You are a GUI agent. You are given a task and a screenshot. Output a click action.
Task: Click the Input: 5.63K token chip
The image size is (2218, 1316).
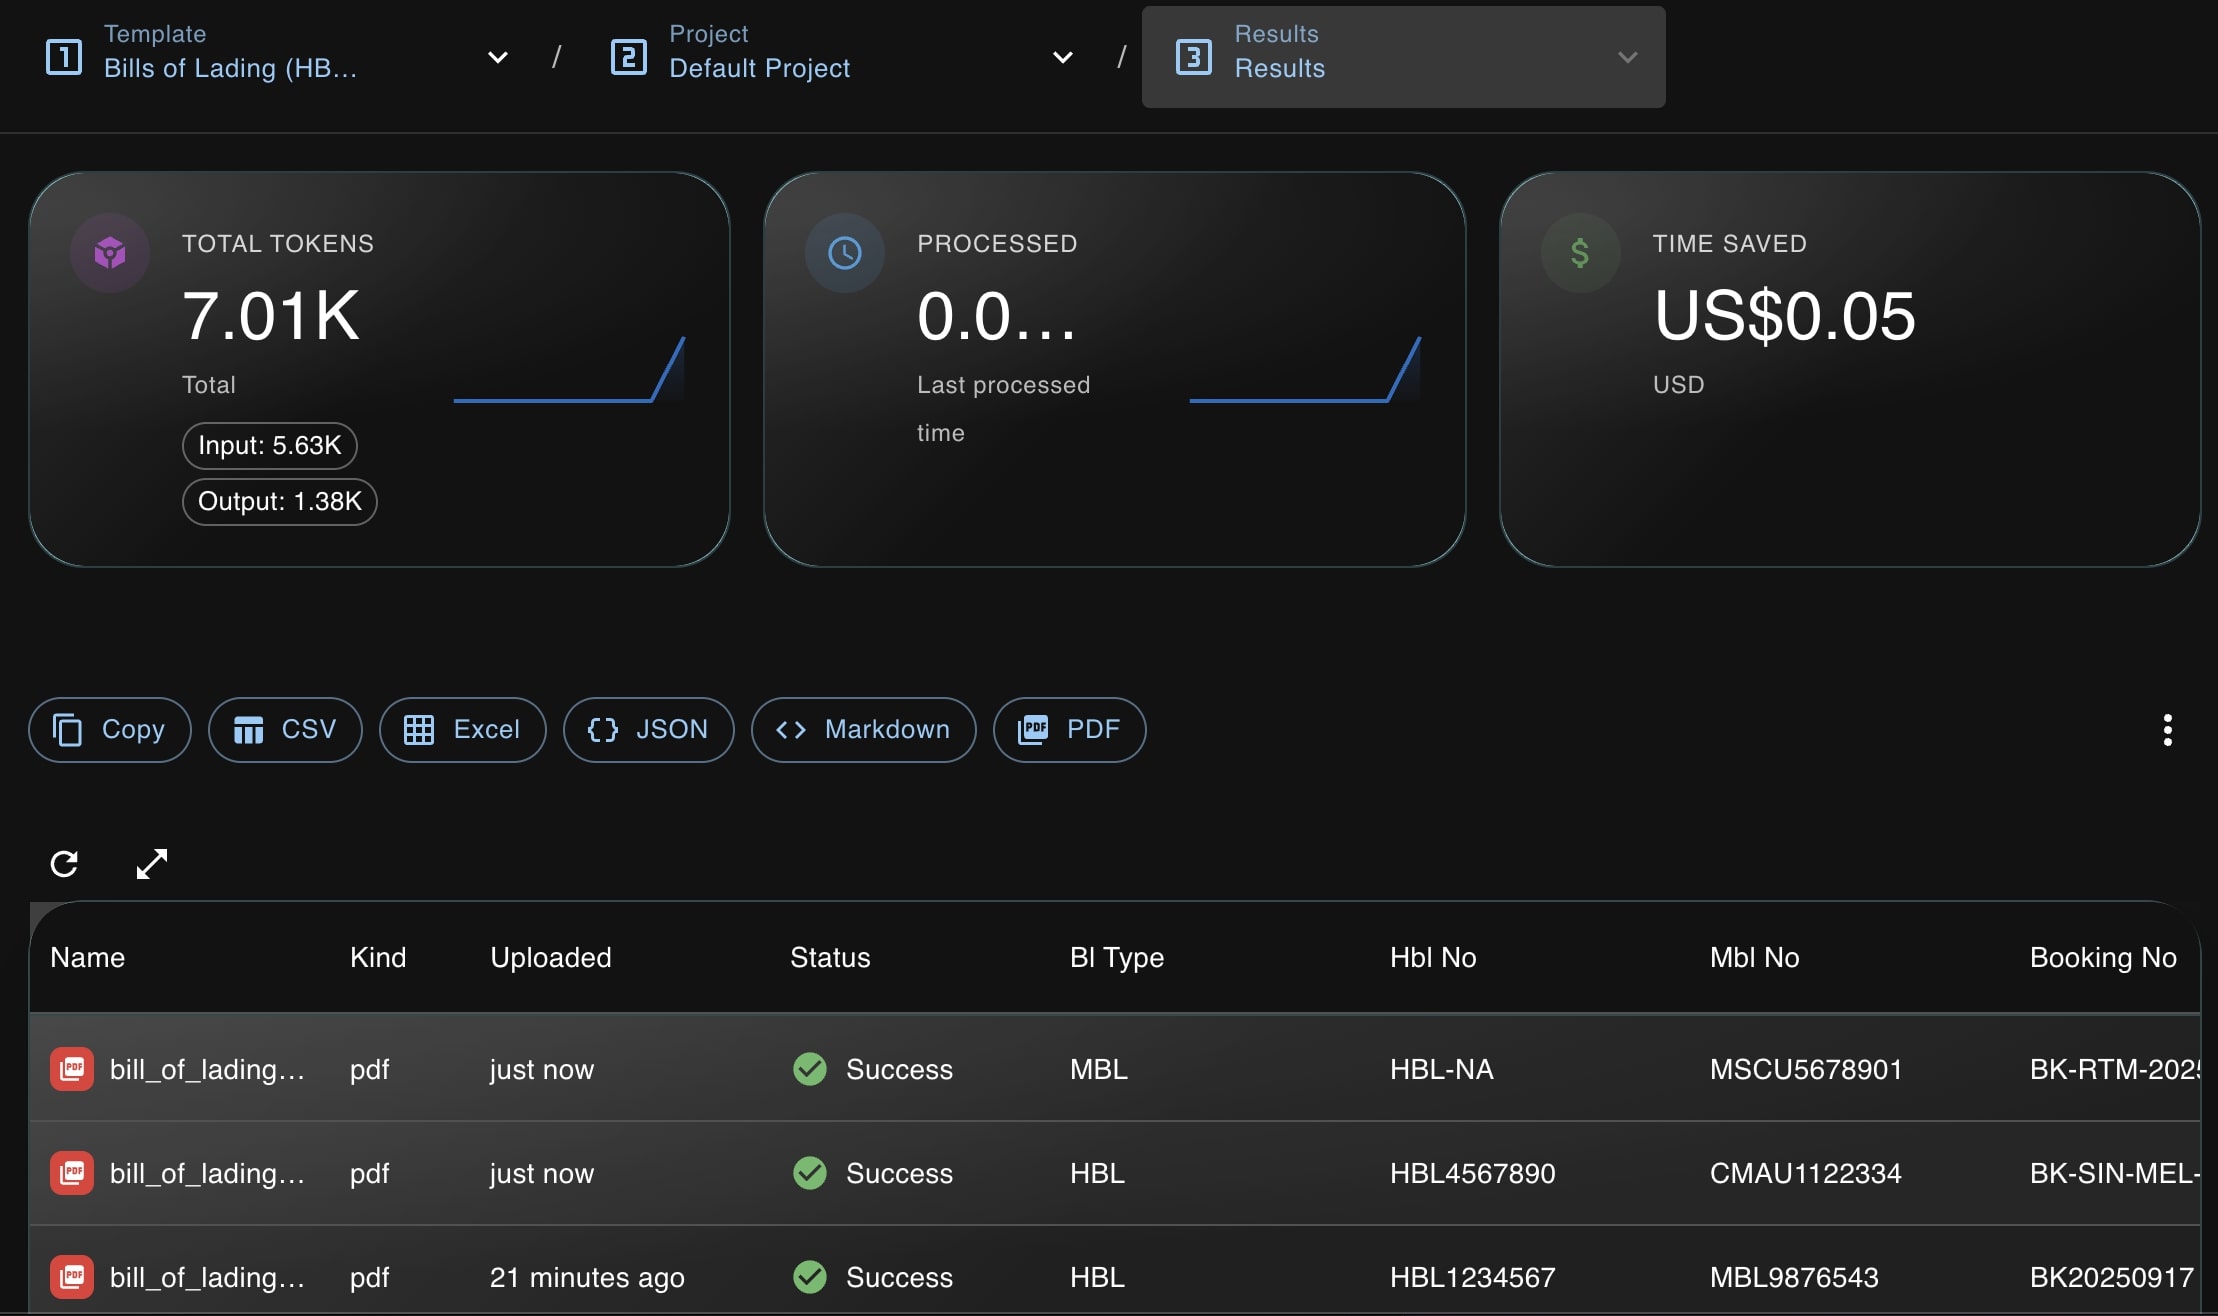(x=270, y=445)
